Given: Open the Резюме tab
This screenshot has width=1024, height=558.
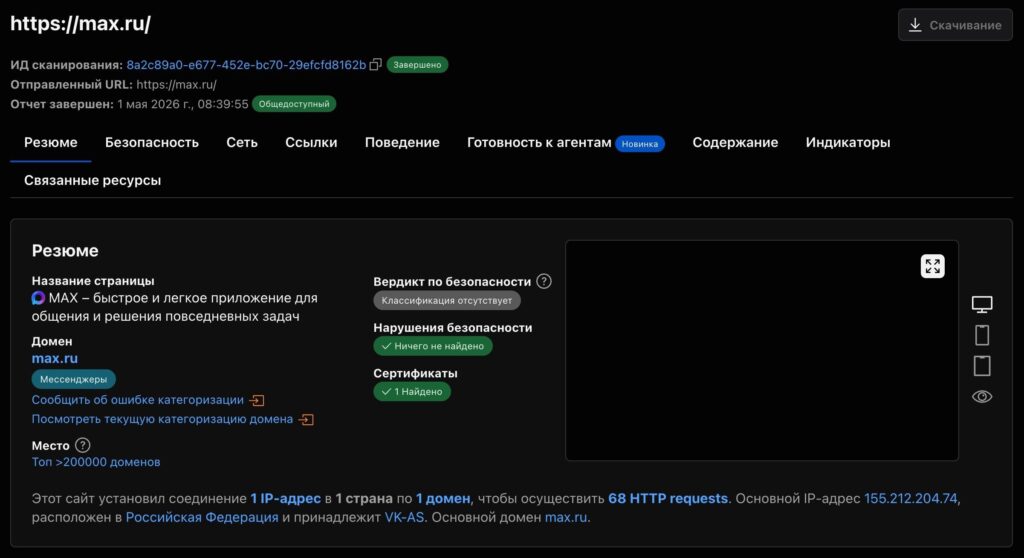Looking at the screenshot, I should [x=50, y=142].
